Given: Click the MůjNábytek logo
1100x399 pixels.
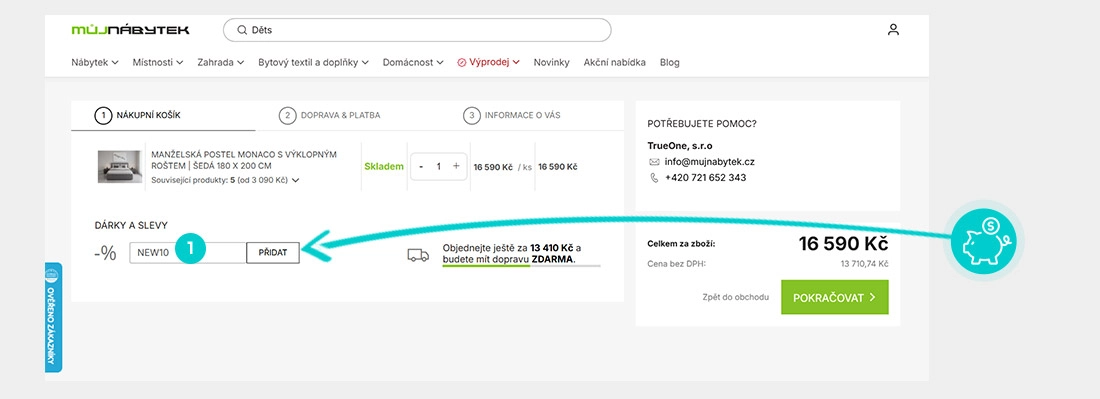Looking at the screenshot, I should [130, 30].
